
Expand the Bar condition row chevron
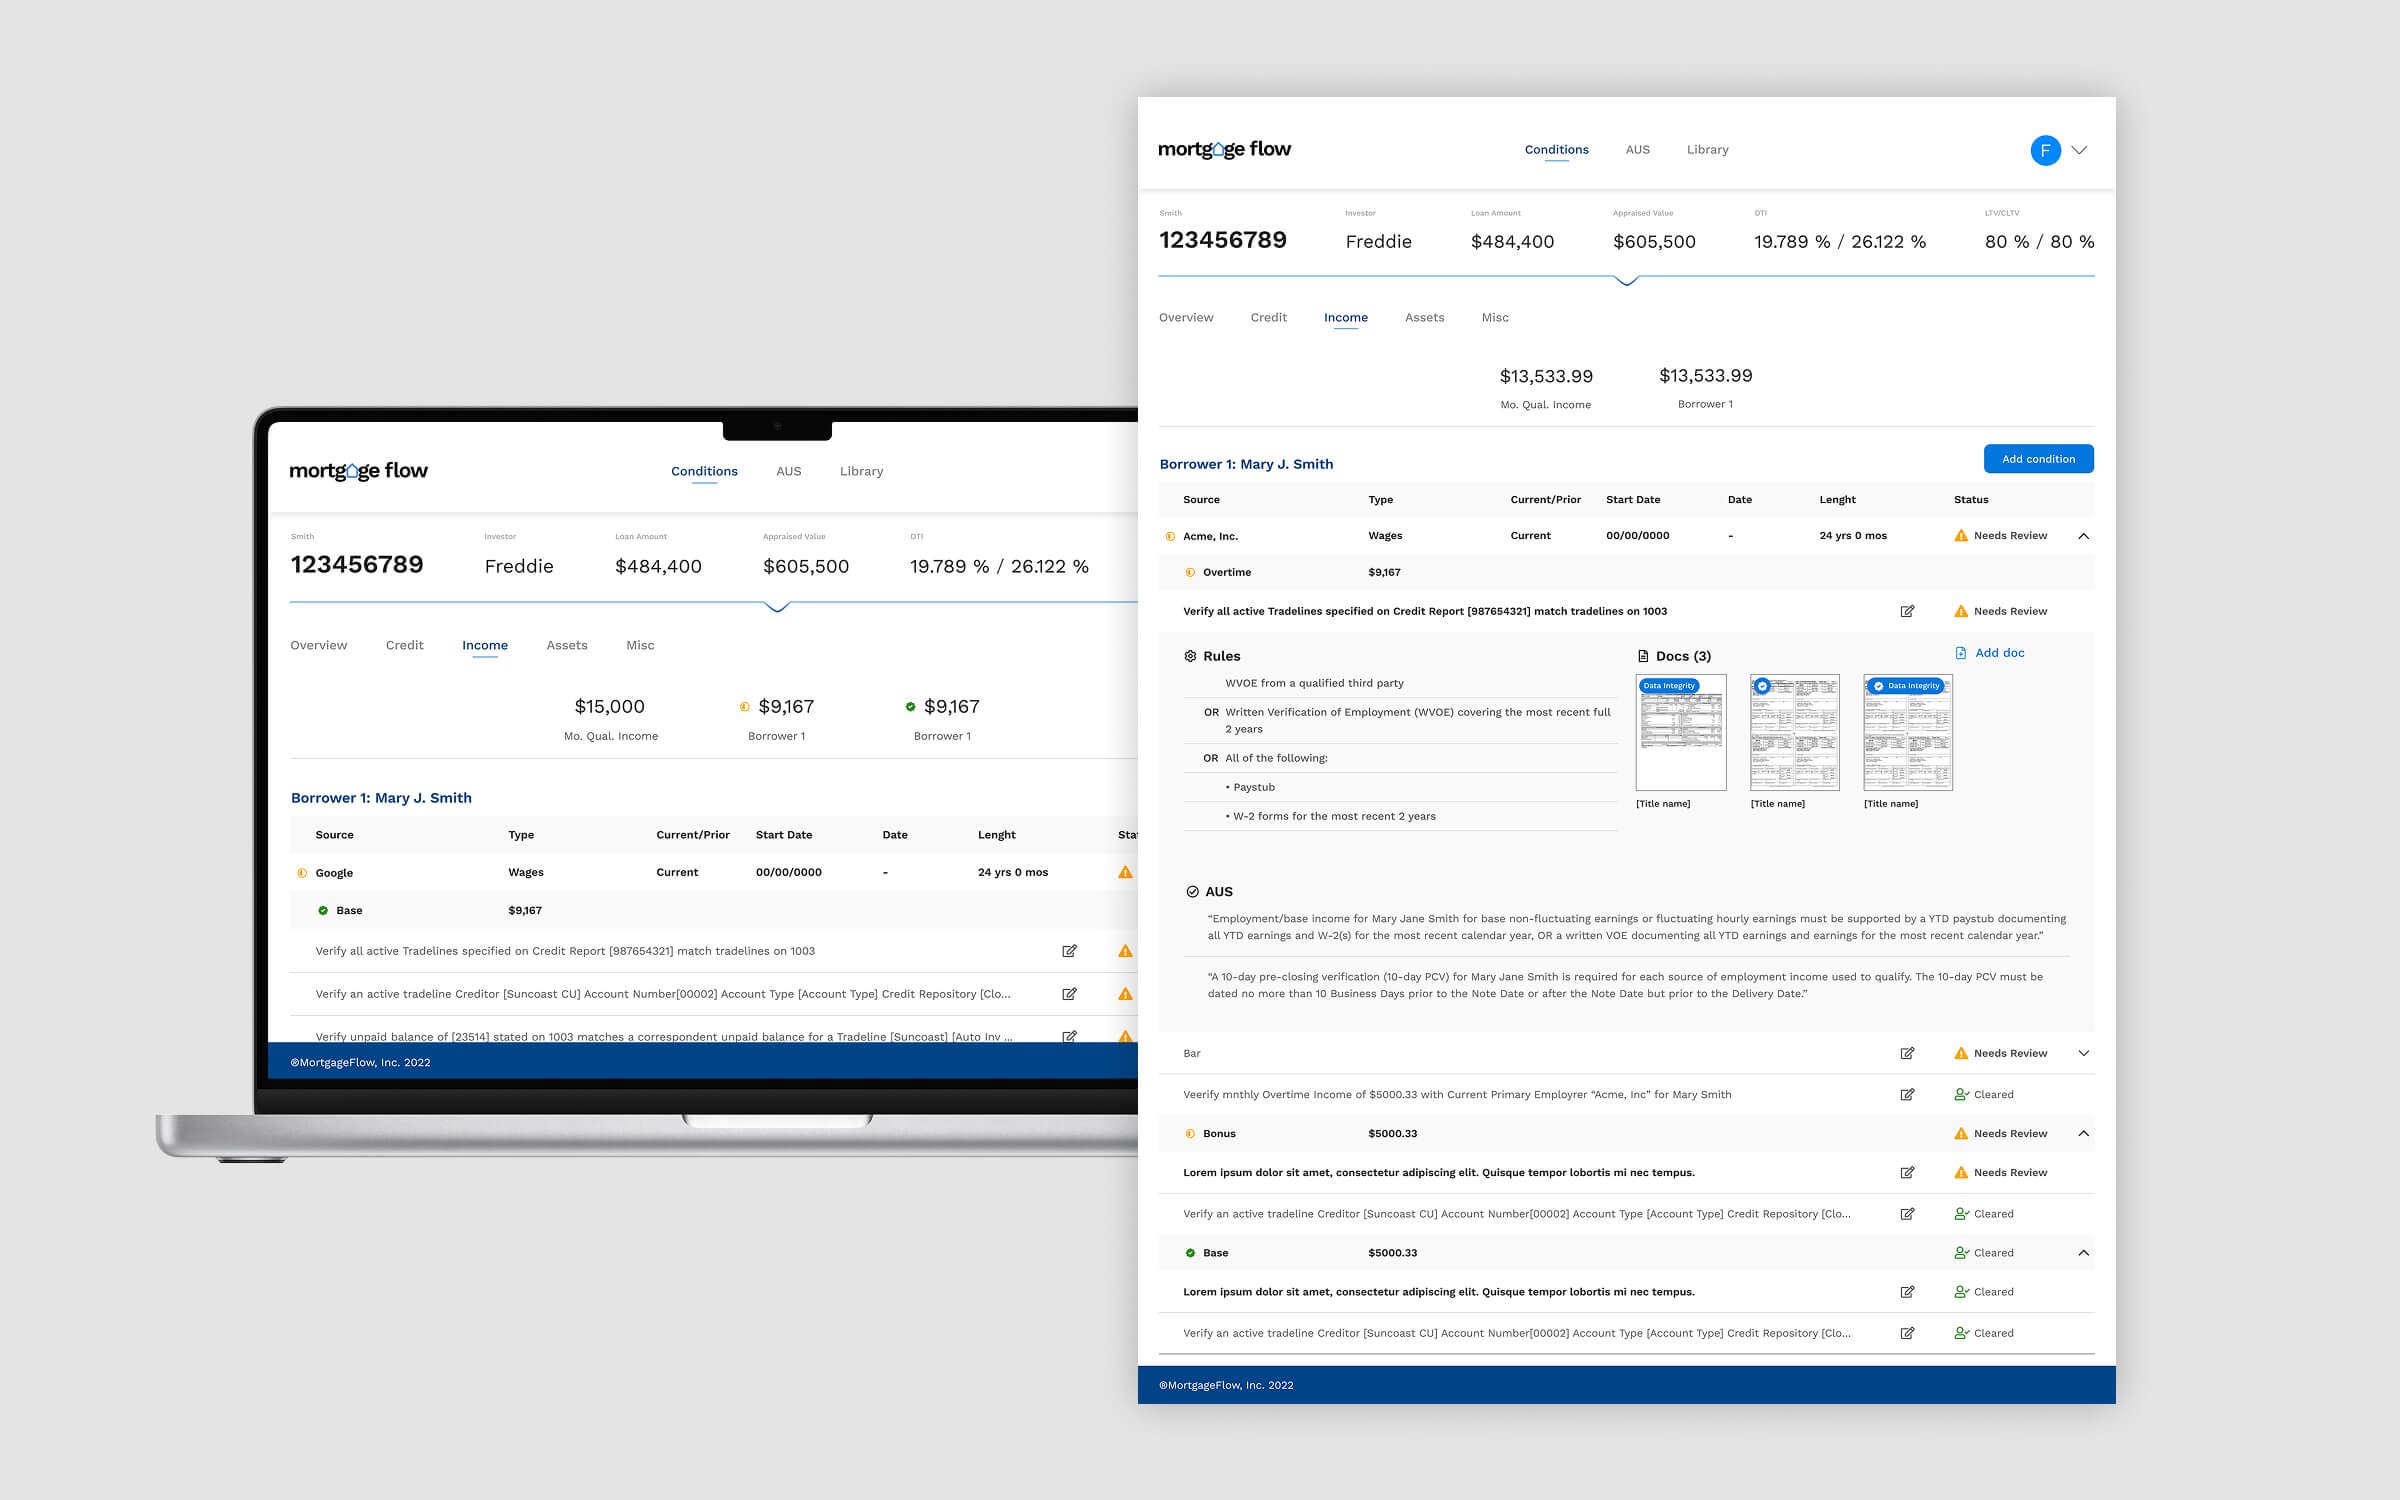pyautogui.click(x=2084, y=1053)
